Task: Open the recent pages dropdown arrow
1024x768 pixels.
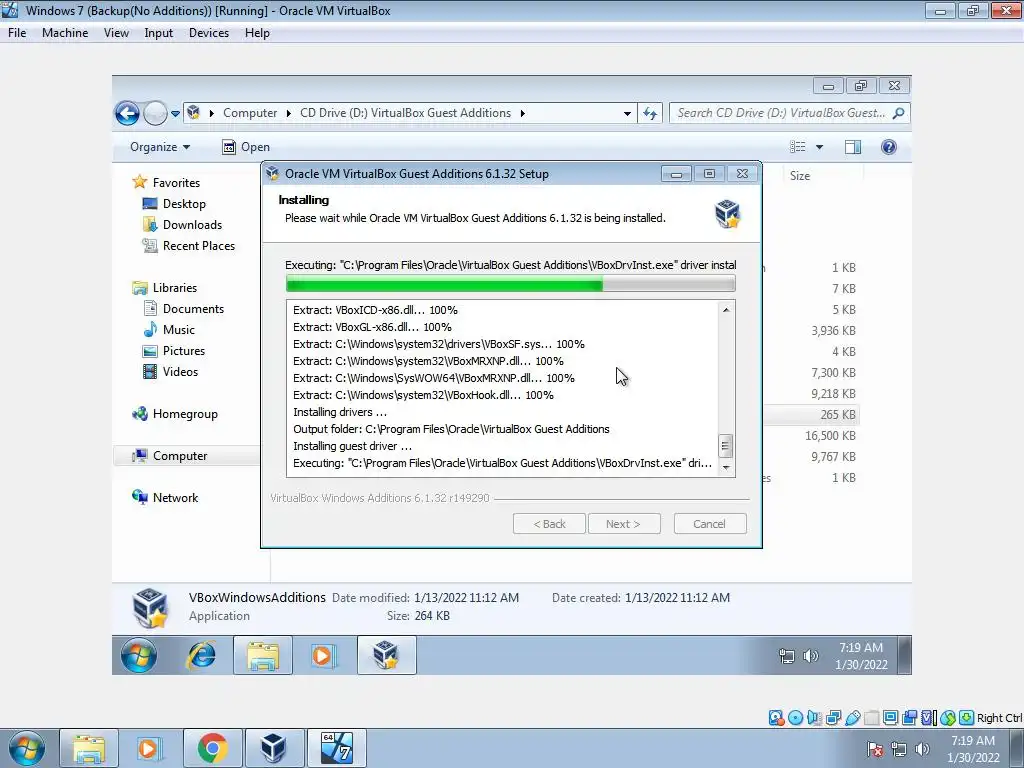Action: pyautogui.click(x=175, y=114)
